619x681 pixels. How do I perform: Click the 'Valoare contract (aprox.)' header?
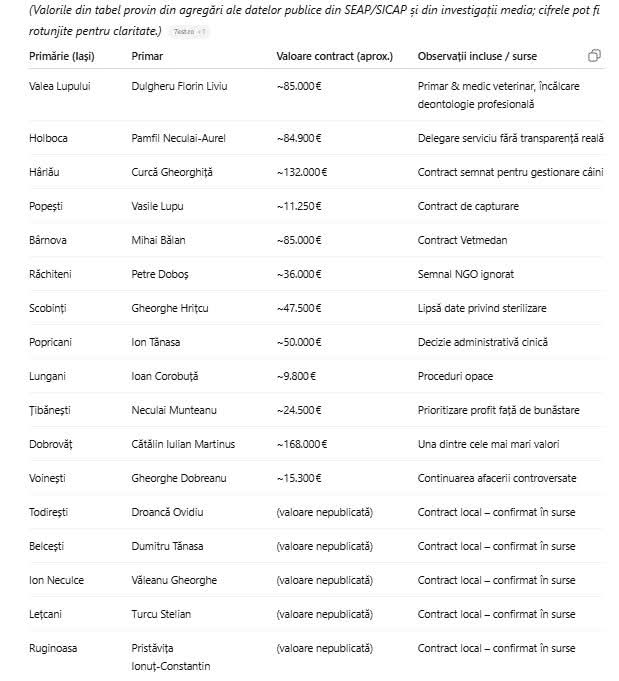coord(334,55)
